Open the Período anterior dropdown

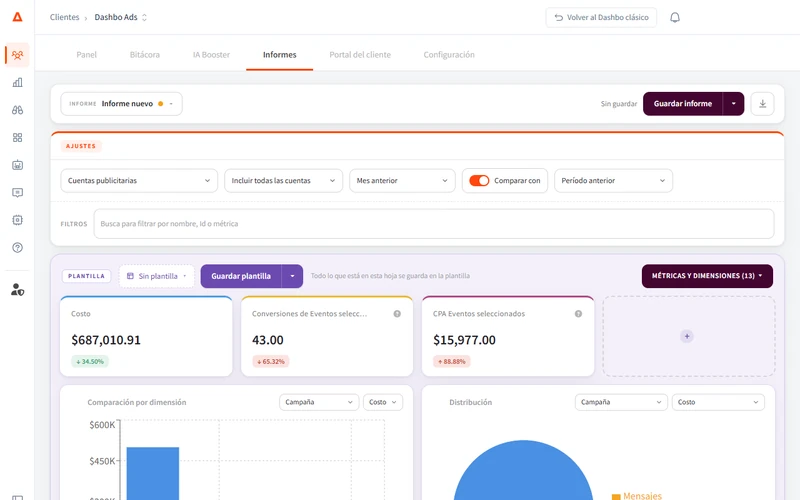point(613,181)
